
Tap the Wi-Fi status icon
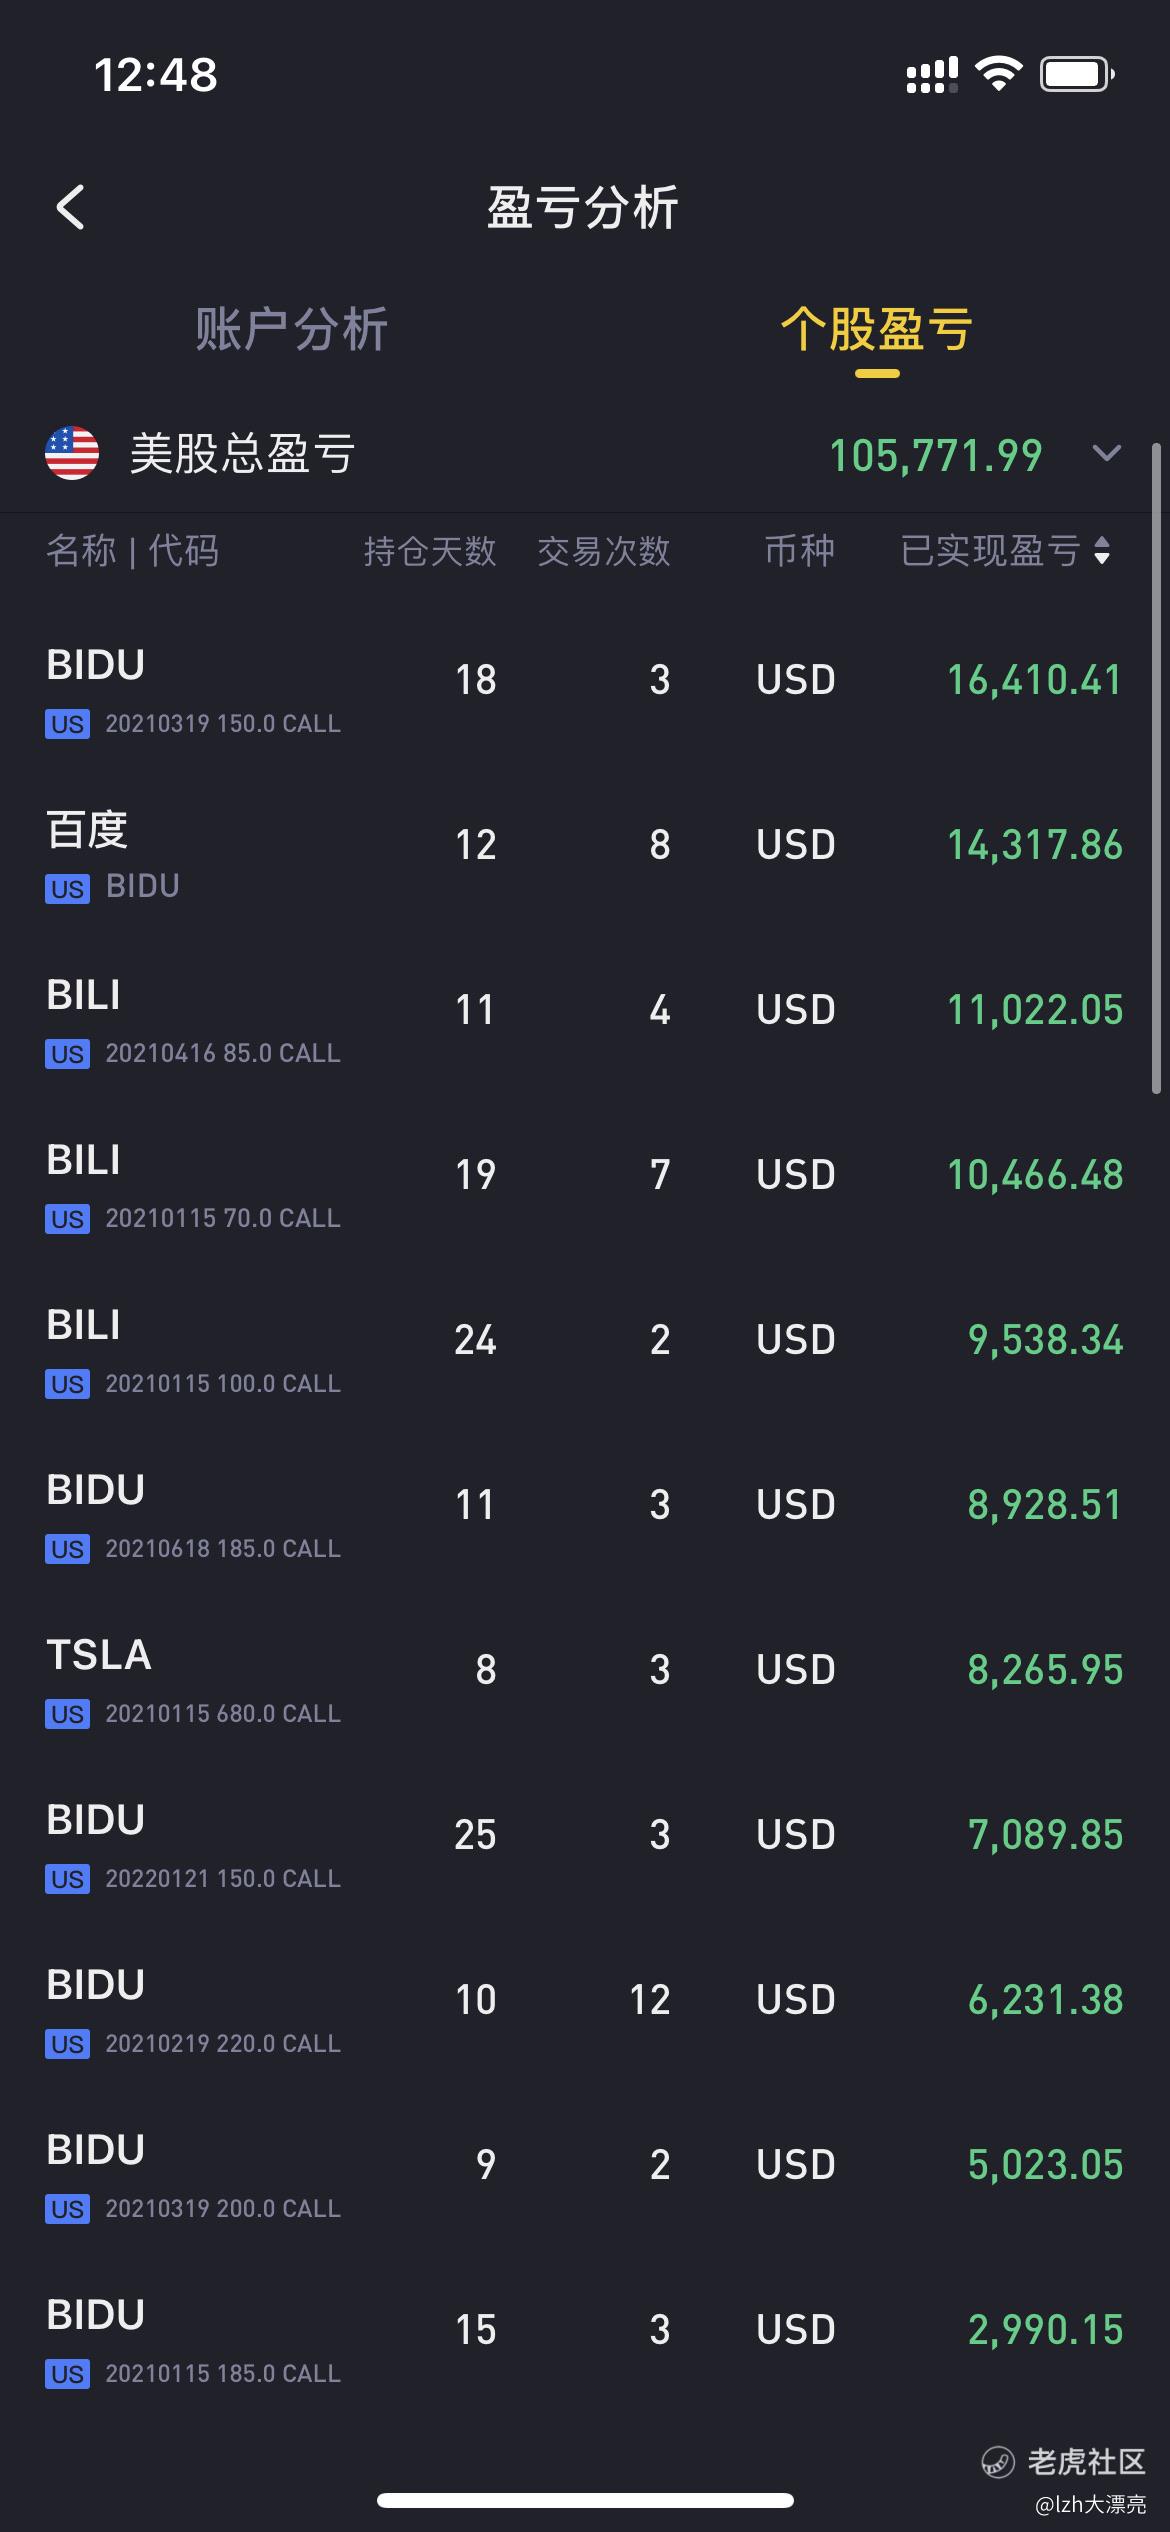coord(998,74)
